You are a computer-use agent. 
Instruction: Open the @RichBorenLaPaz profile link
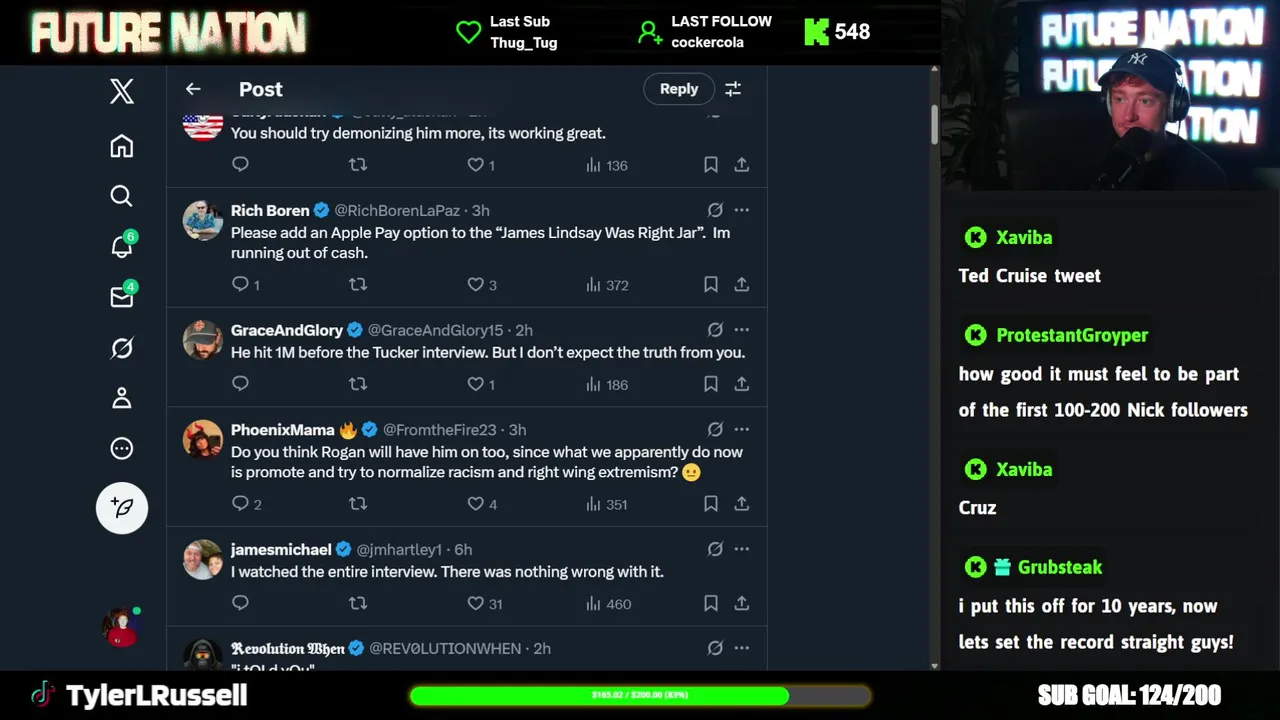coord(397,210)
